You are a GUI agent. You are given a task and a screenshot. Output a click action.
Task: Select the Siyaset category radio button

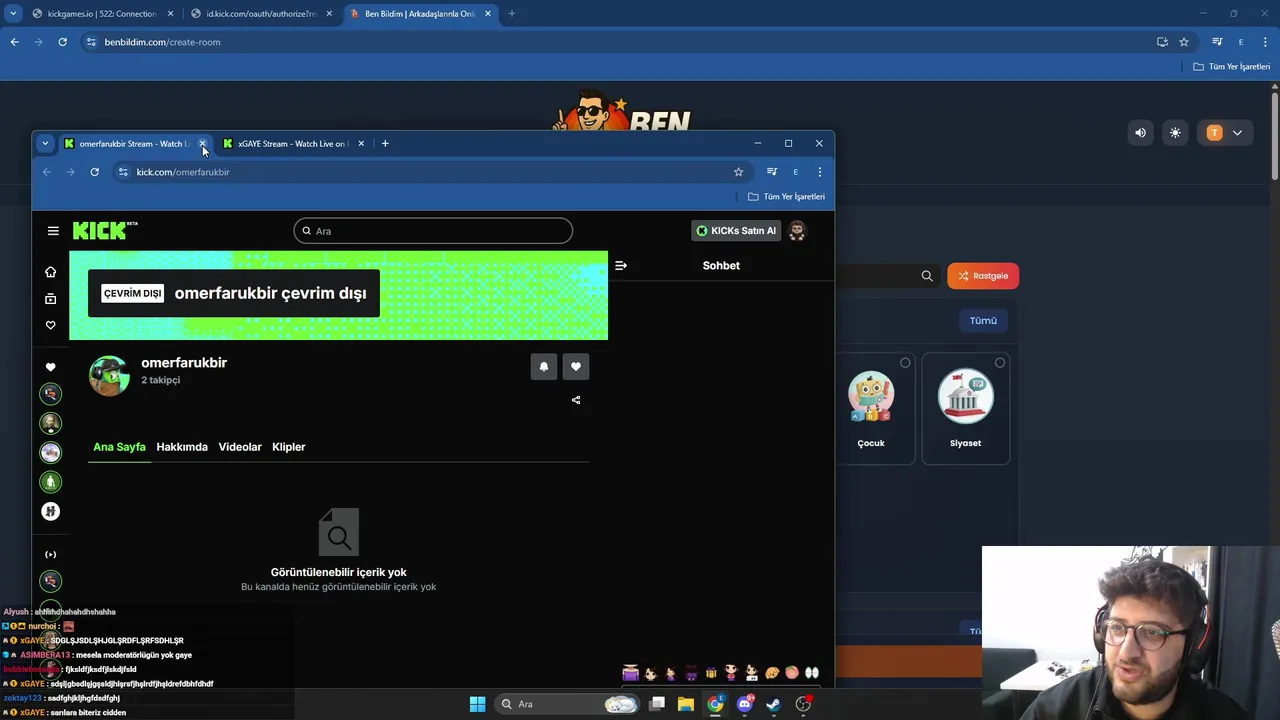pos(1000,363)
